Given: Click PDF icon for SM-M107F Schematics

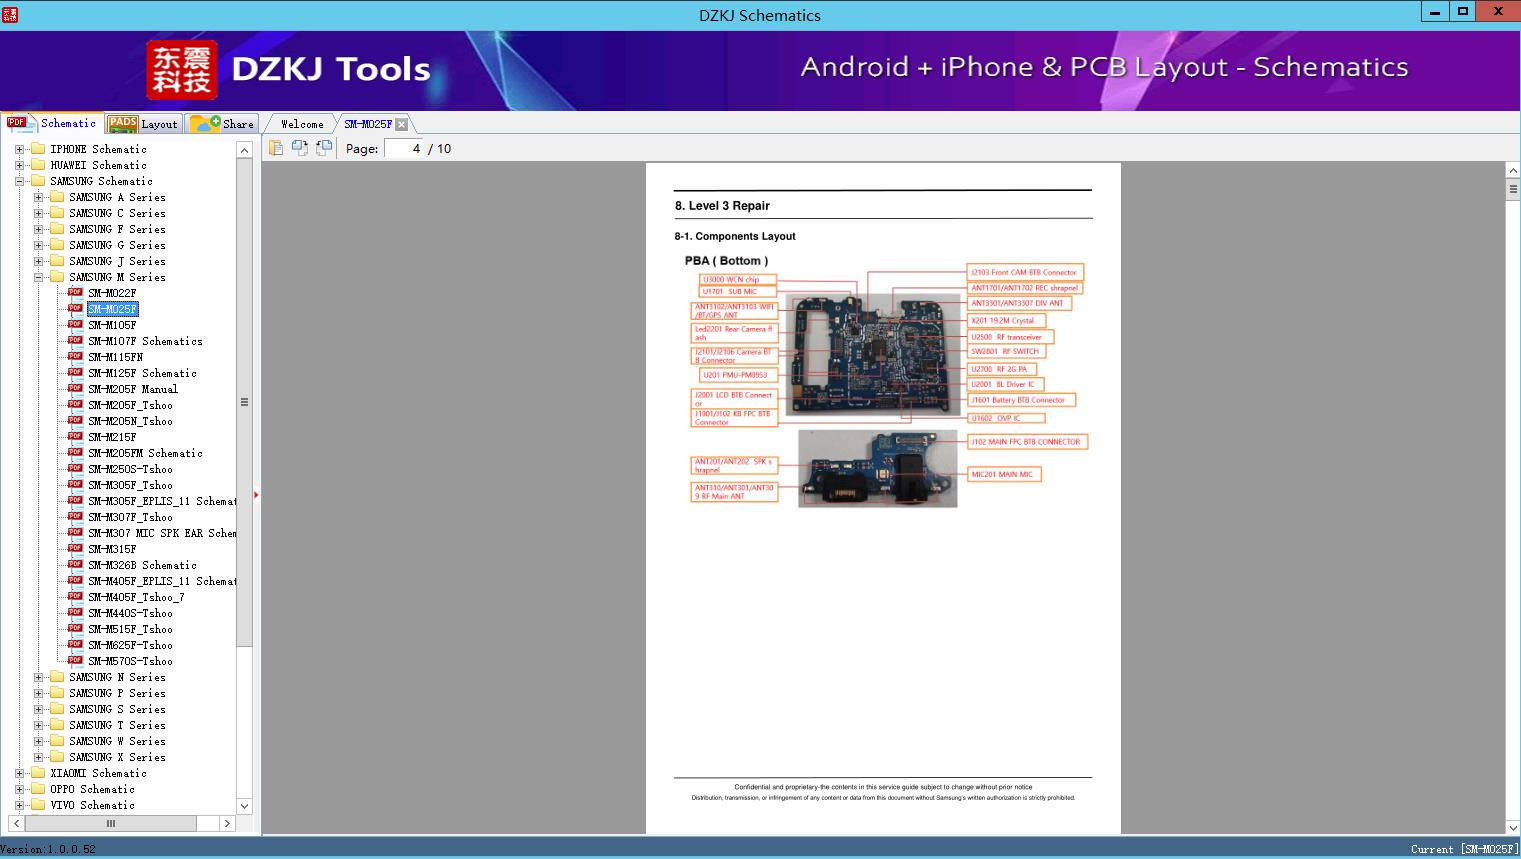Looking at the screenshot, I should point(75,340).
